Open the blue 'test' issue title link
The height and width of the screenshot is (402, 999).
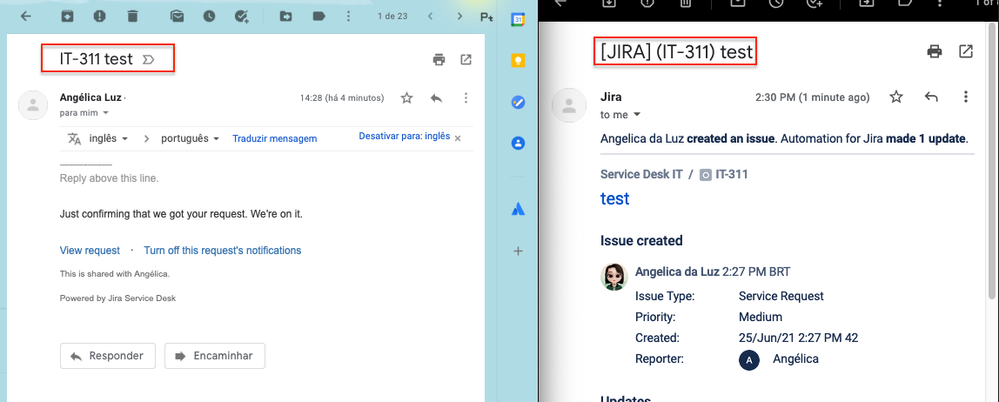tap(615, 198)
